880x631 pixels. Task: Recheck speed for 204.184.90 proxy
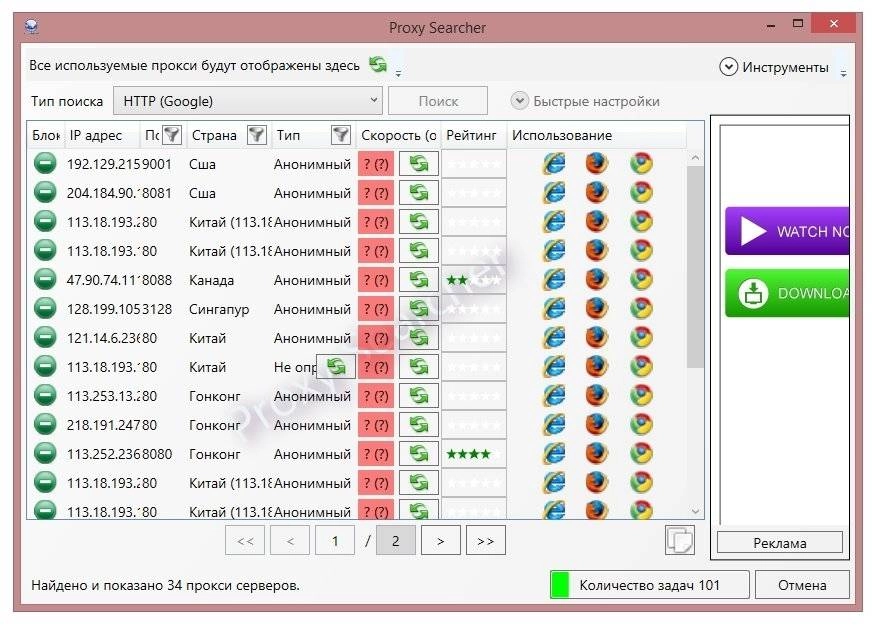click(x=419, y=193)
